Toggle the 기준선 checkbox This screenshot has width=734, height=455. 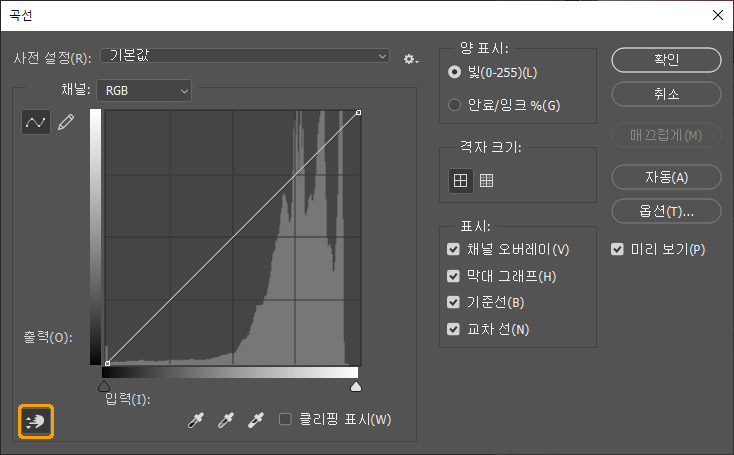click(x=453, y=302)
